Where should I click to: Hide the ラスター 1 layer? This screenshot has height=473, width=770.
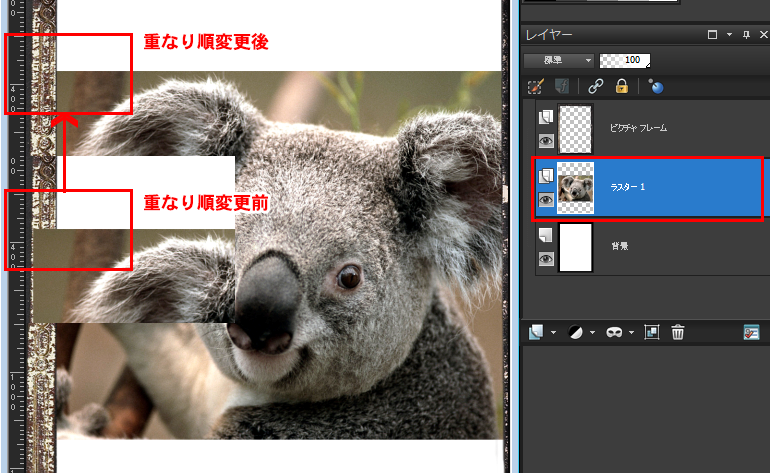tap(546, 200)
